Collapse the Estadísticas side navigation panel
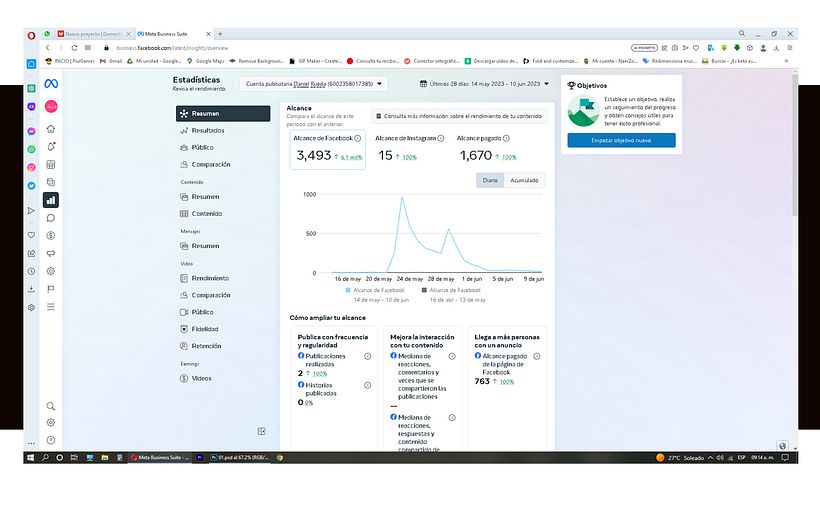This screenshot has height=513, width=820. [x=261, y=431]
